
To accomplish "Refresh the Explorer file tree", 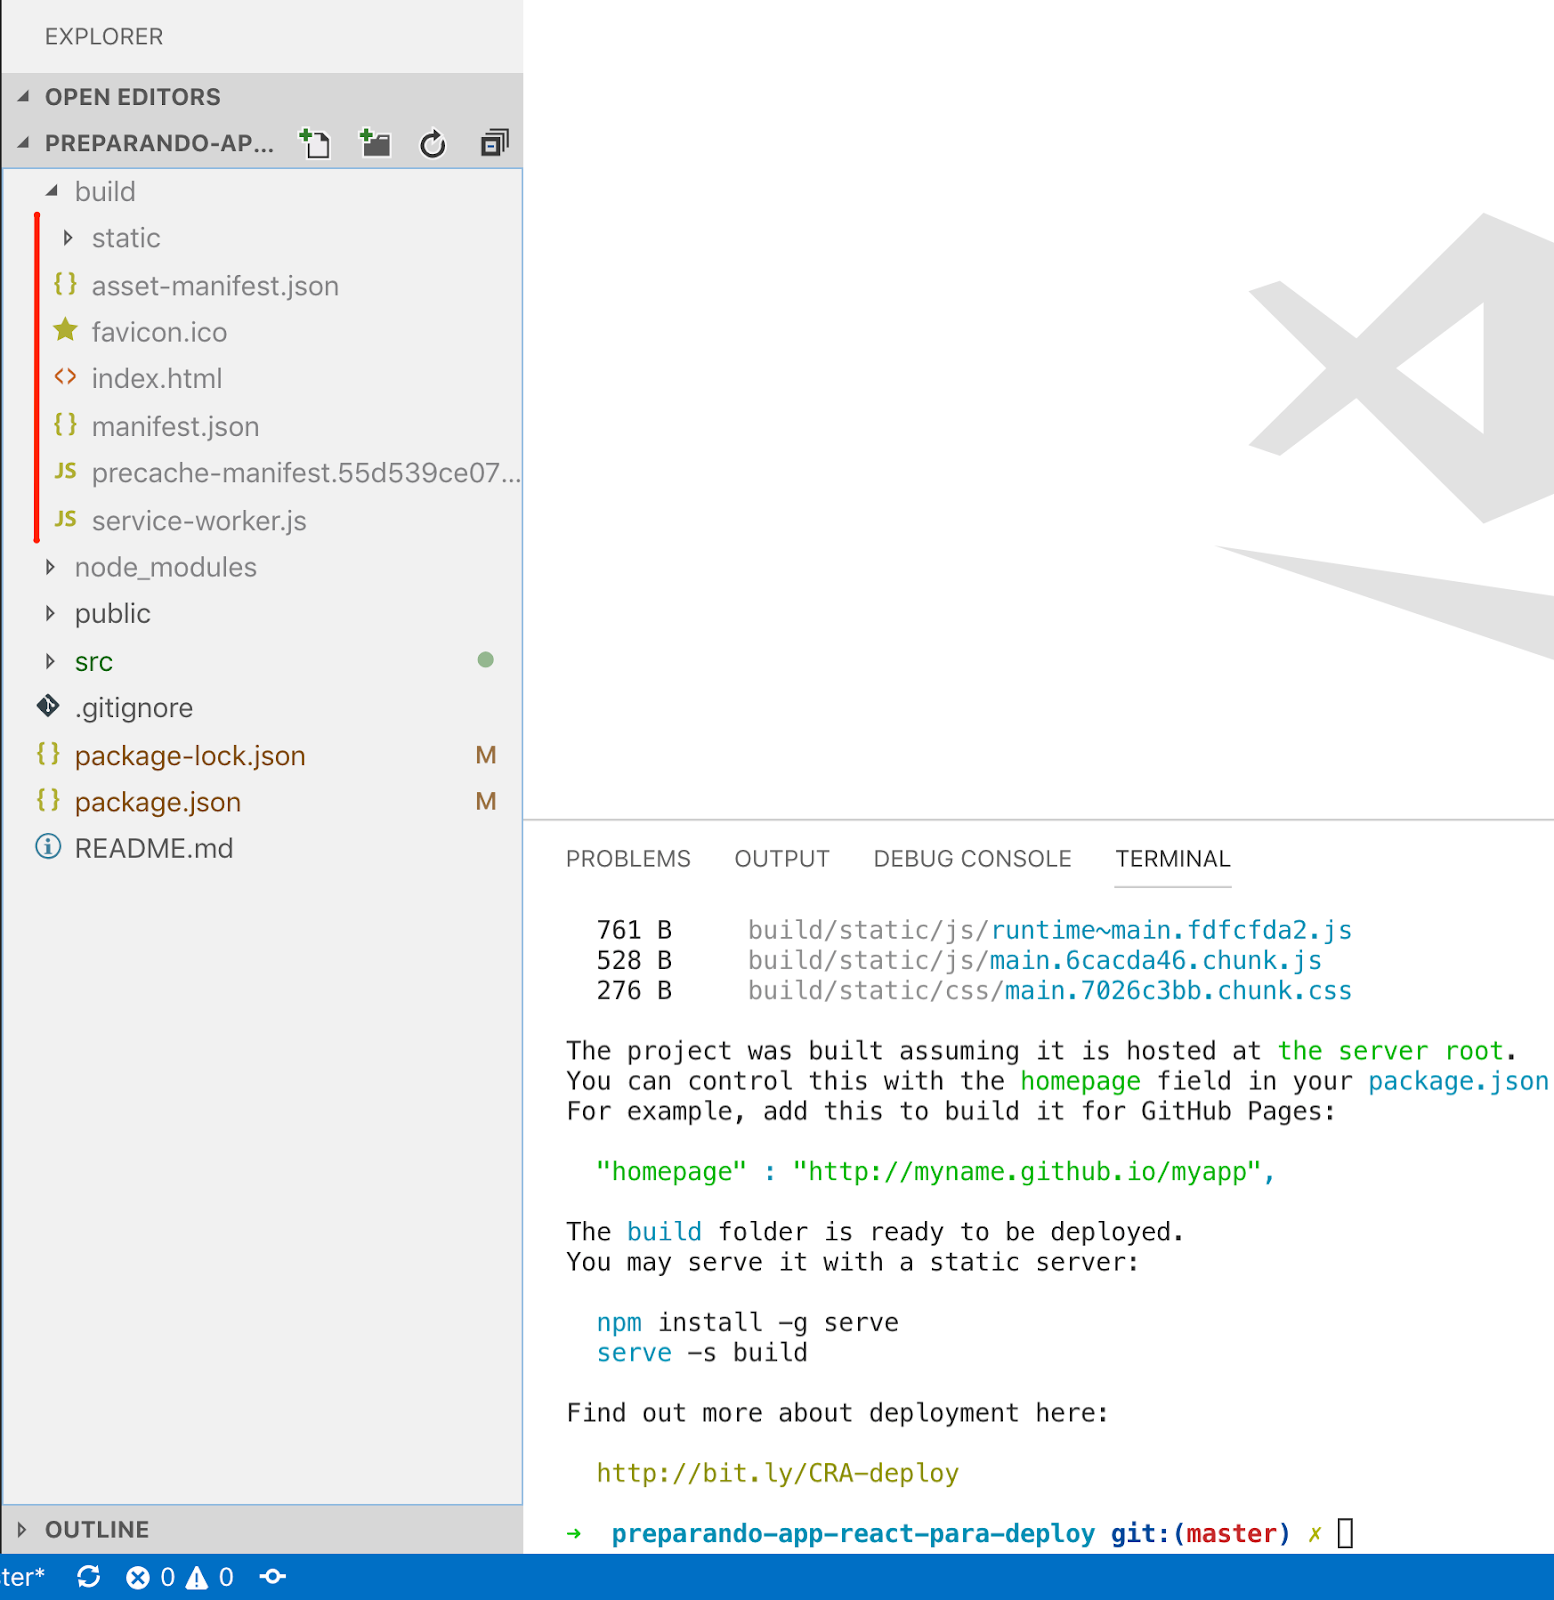I will (x=433, y=144).
